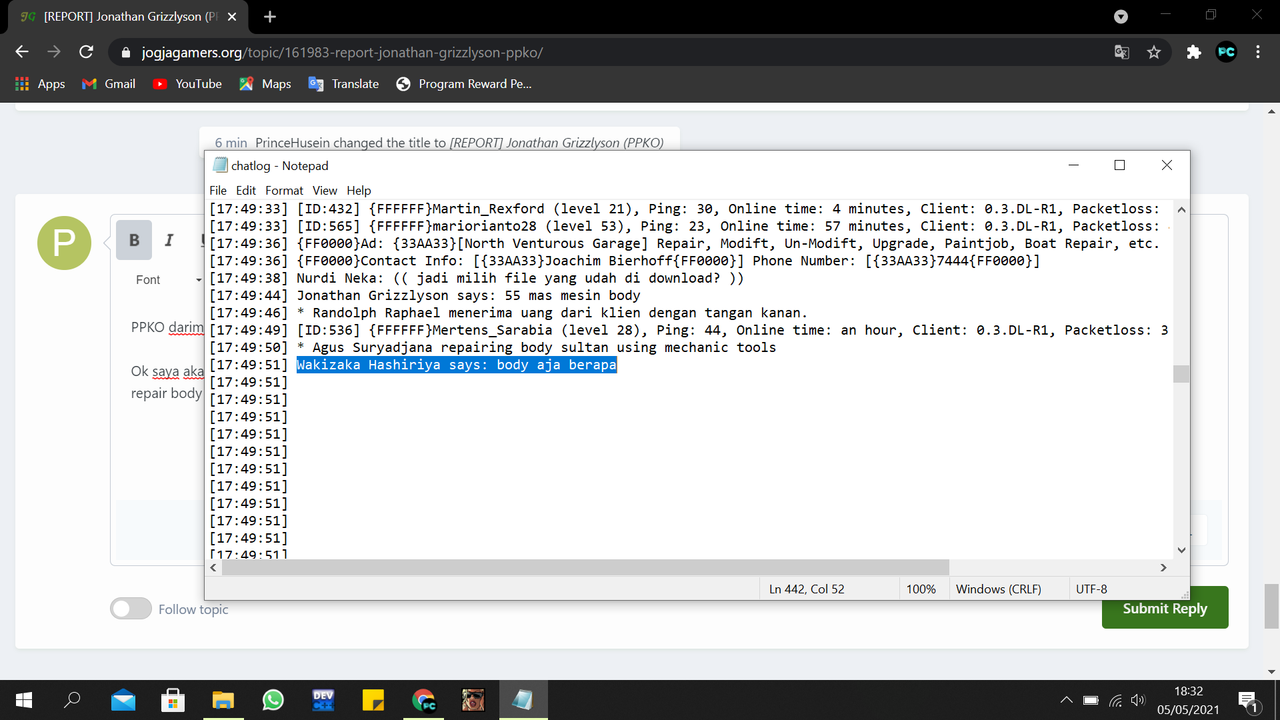The image size is (1280, 720).
Task: Open the Wi-Fi network tray icon
Action: click(x=1115, y=700)
